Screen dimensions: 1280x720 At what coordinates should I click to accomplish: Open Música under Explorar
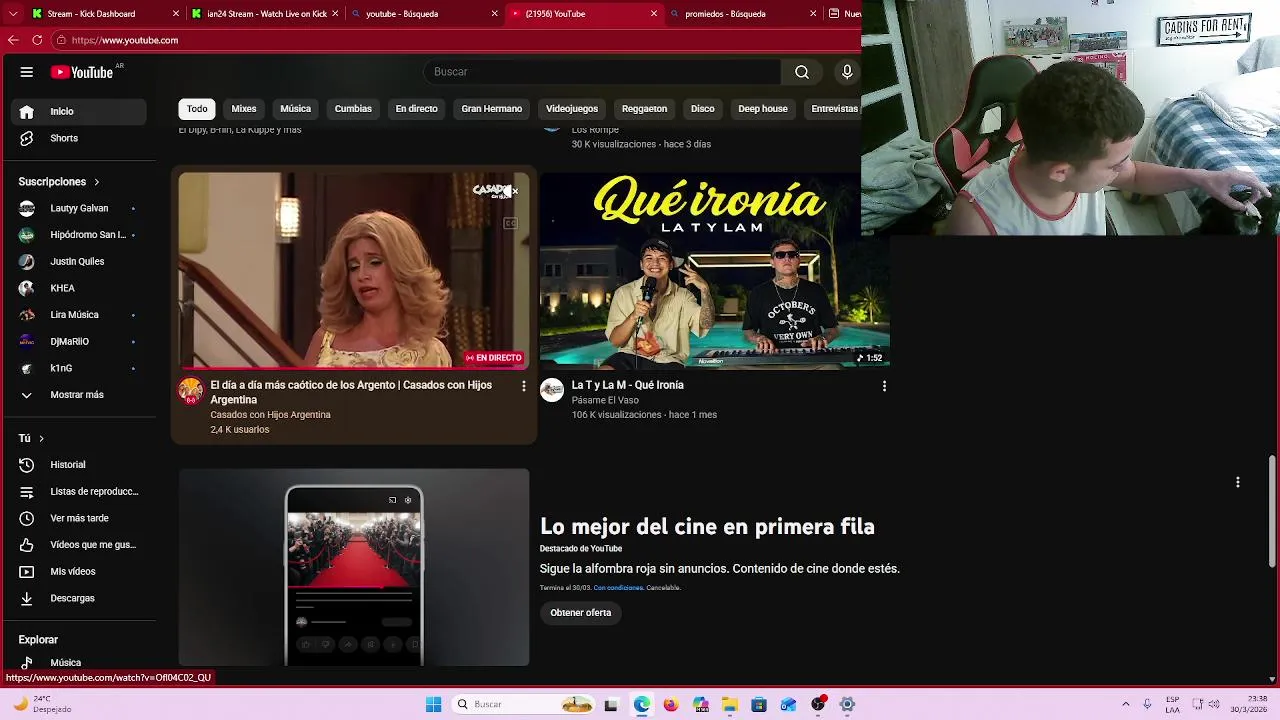click(79, 662)
